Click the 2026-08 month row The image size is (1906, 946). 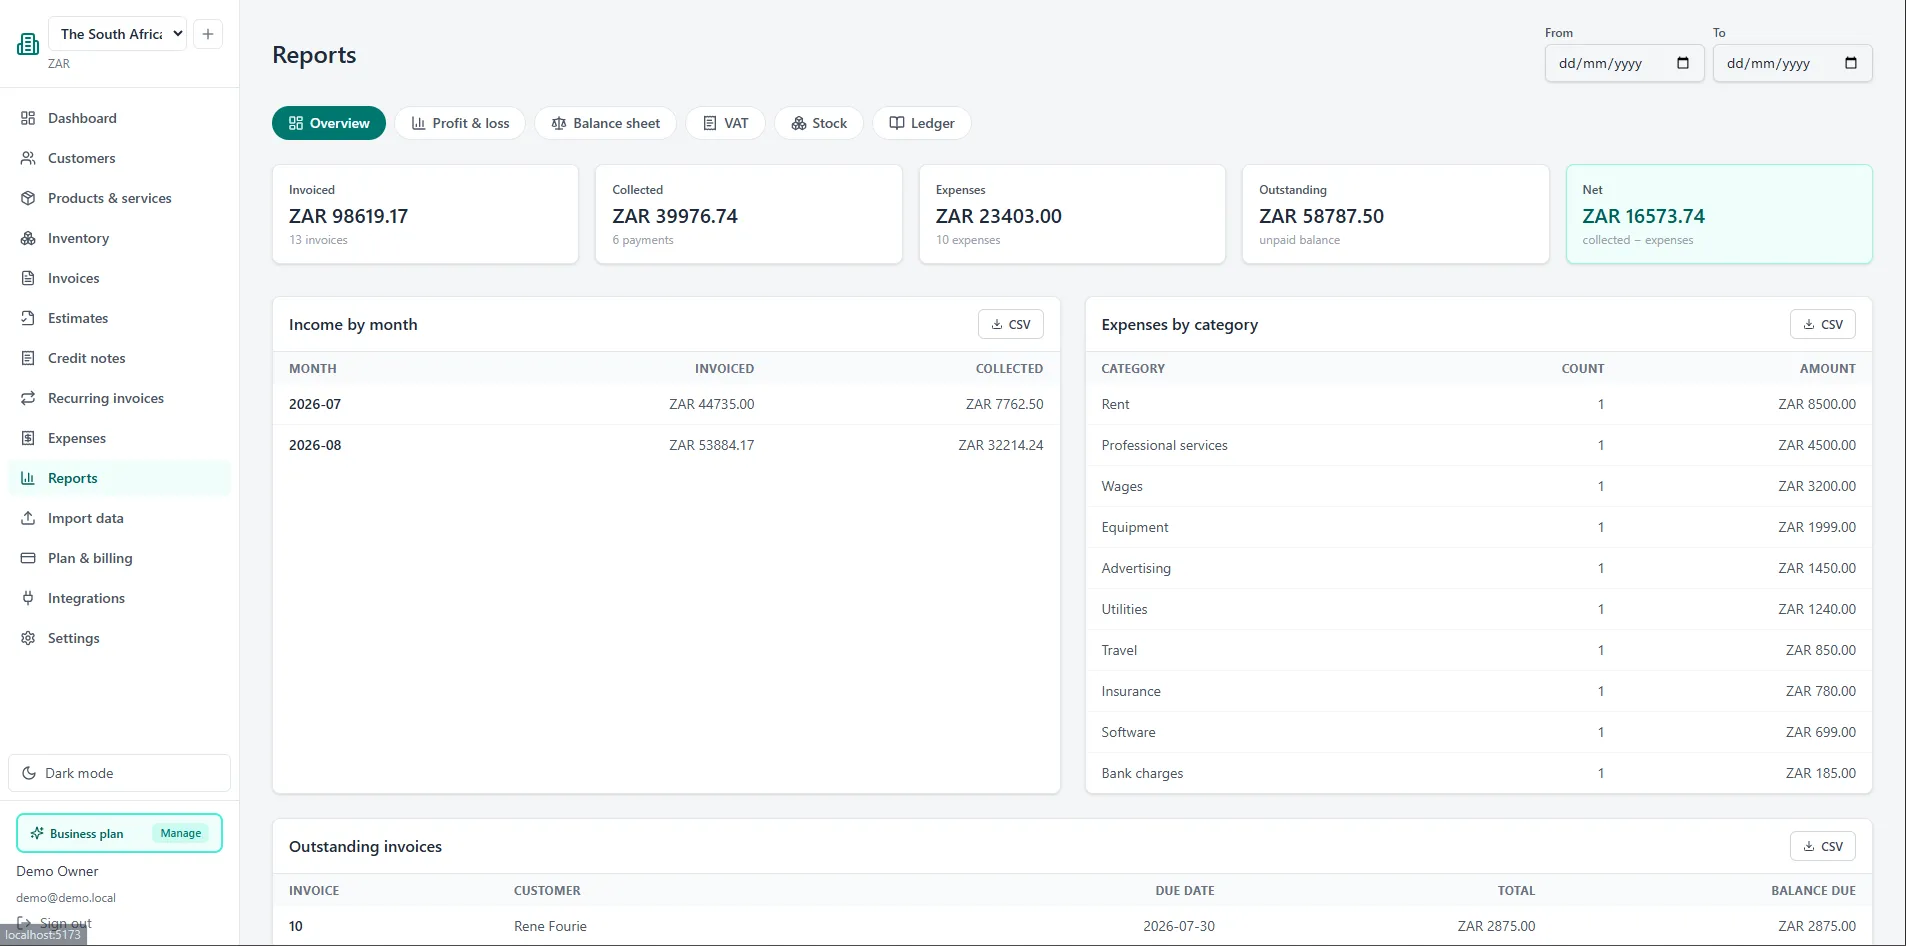click(666, 445)
